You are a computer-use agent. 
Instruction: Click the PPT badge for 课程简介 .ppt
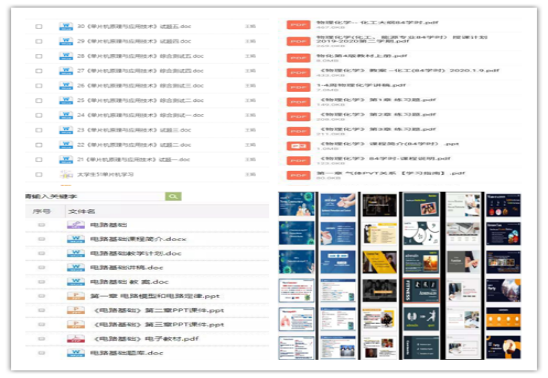pos(298,146)
